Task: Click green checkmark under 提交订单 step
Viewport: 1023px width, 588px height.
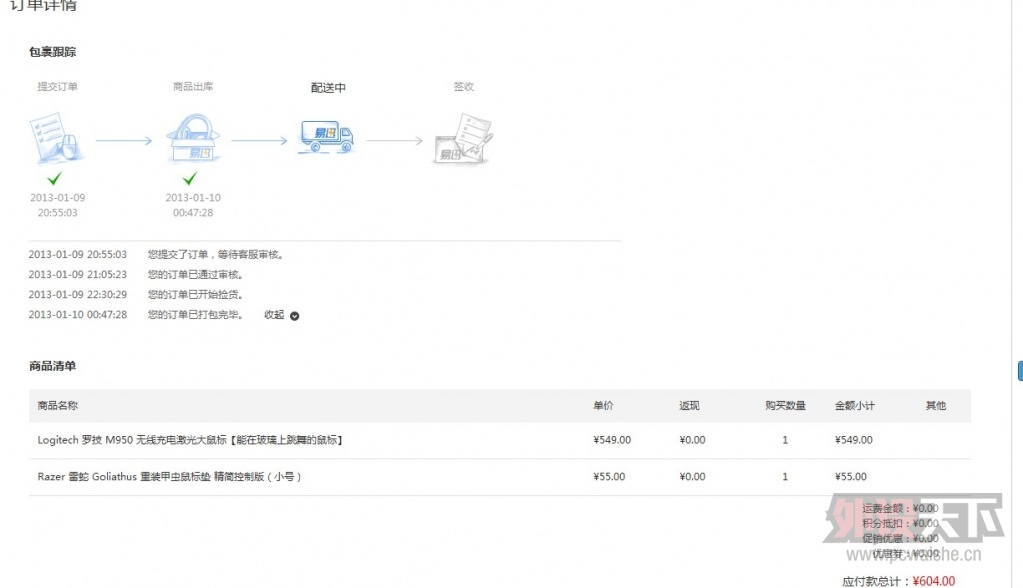Action: (x=55, y=178)
